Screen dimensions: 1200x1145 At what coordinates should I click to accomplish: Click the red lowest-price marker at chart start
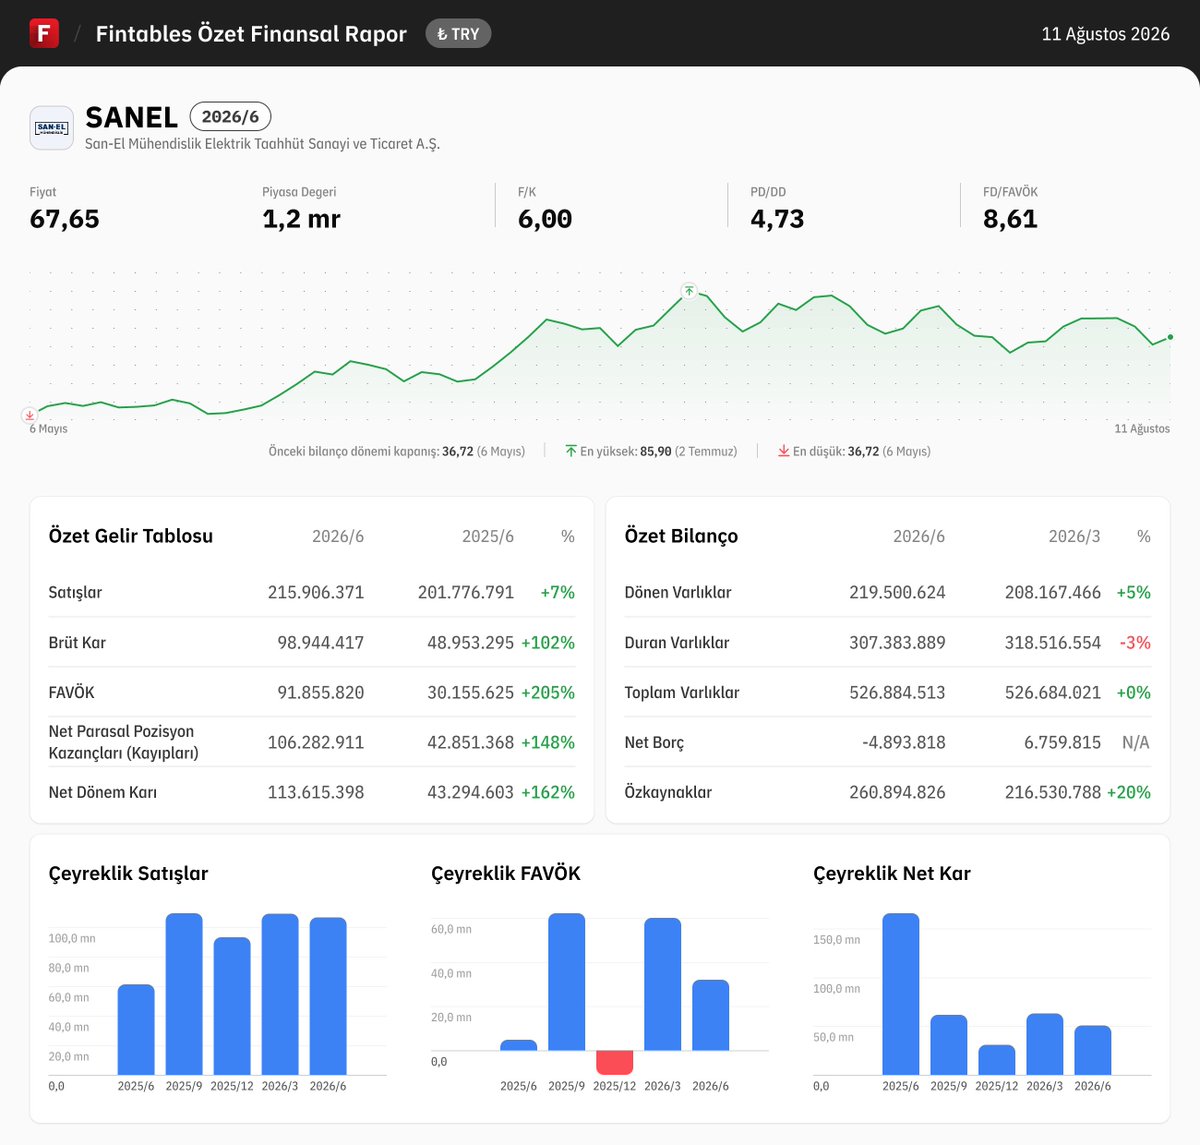click(x=30, y=415)
